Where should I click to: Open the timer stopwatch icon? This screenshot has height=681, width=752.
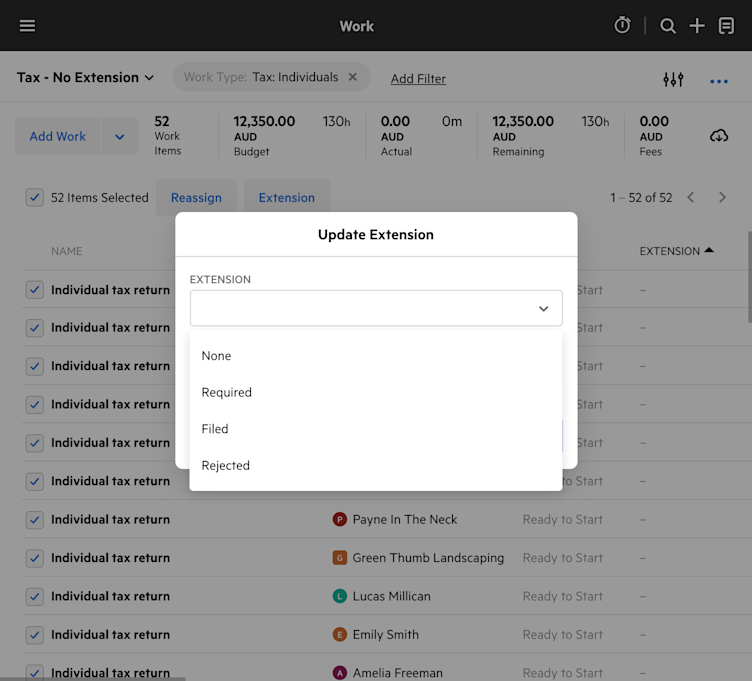coord(622,25)
